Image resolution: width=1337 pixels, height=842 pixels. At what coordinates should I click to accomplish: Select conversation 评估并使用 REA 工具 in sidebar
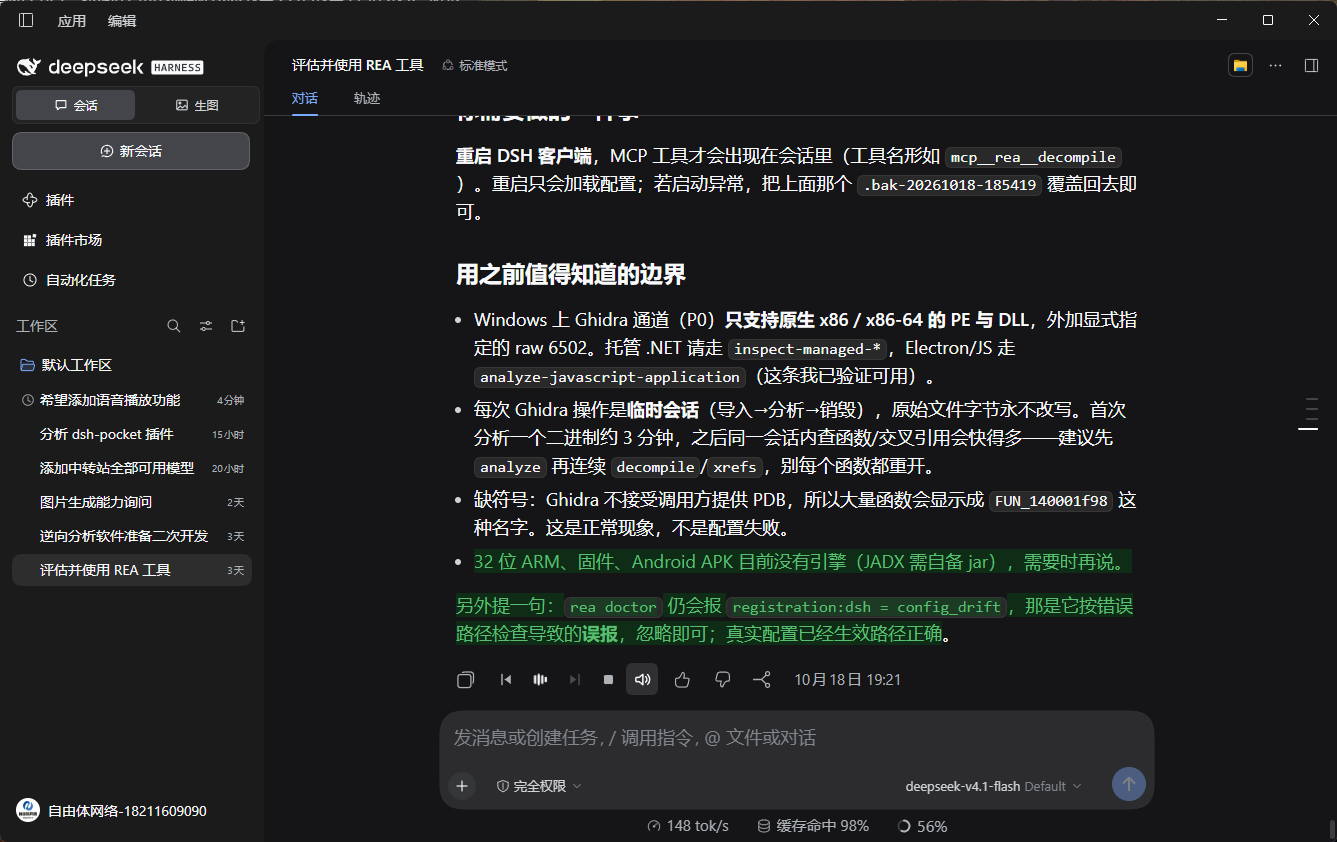(131, 570)
